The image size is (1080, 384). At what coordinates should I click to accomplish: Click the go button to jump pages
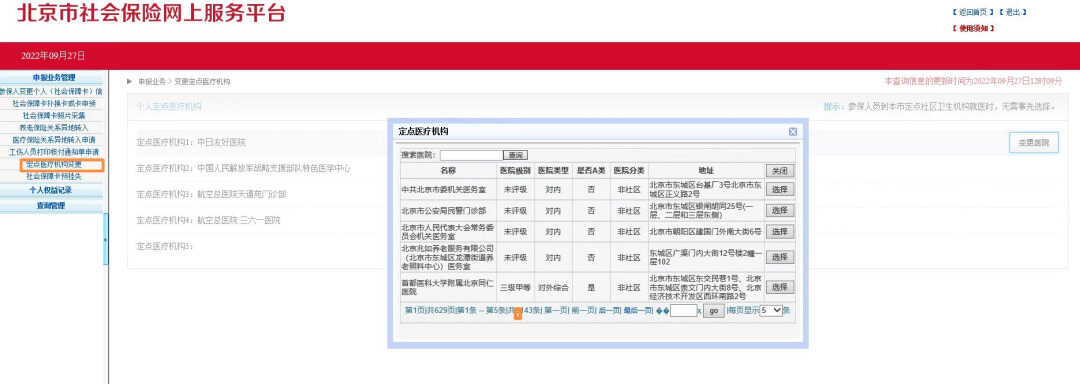tap(714, 311)
